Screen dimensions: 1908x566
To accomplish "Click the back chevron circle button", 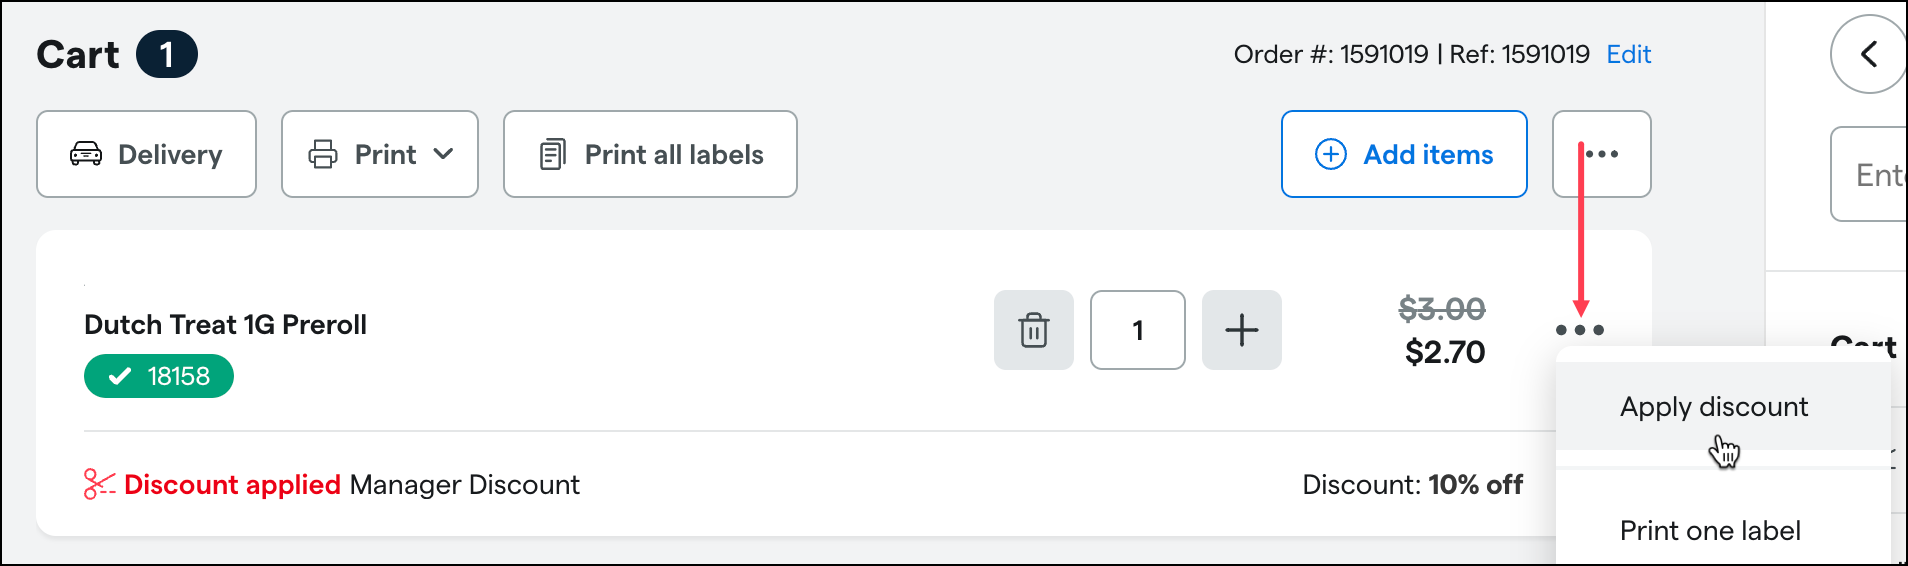I will [x=1868, y=54].
